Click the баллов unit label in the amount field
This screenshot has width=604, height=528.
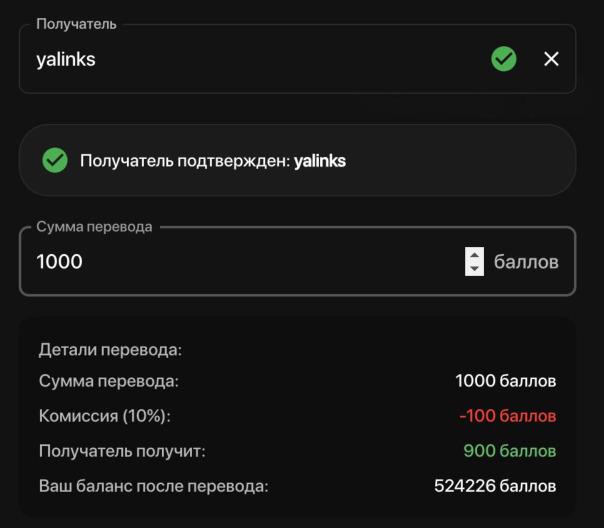click(526, 262)
